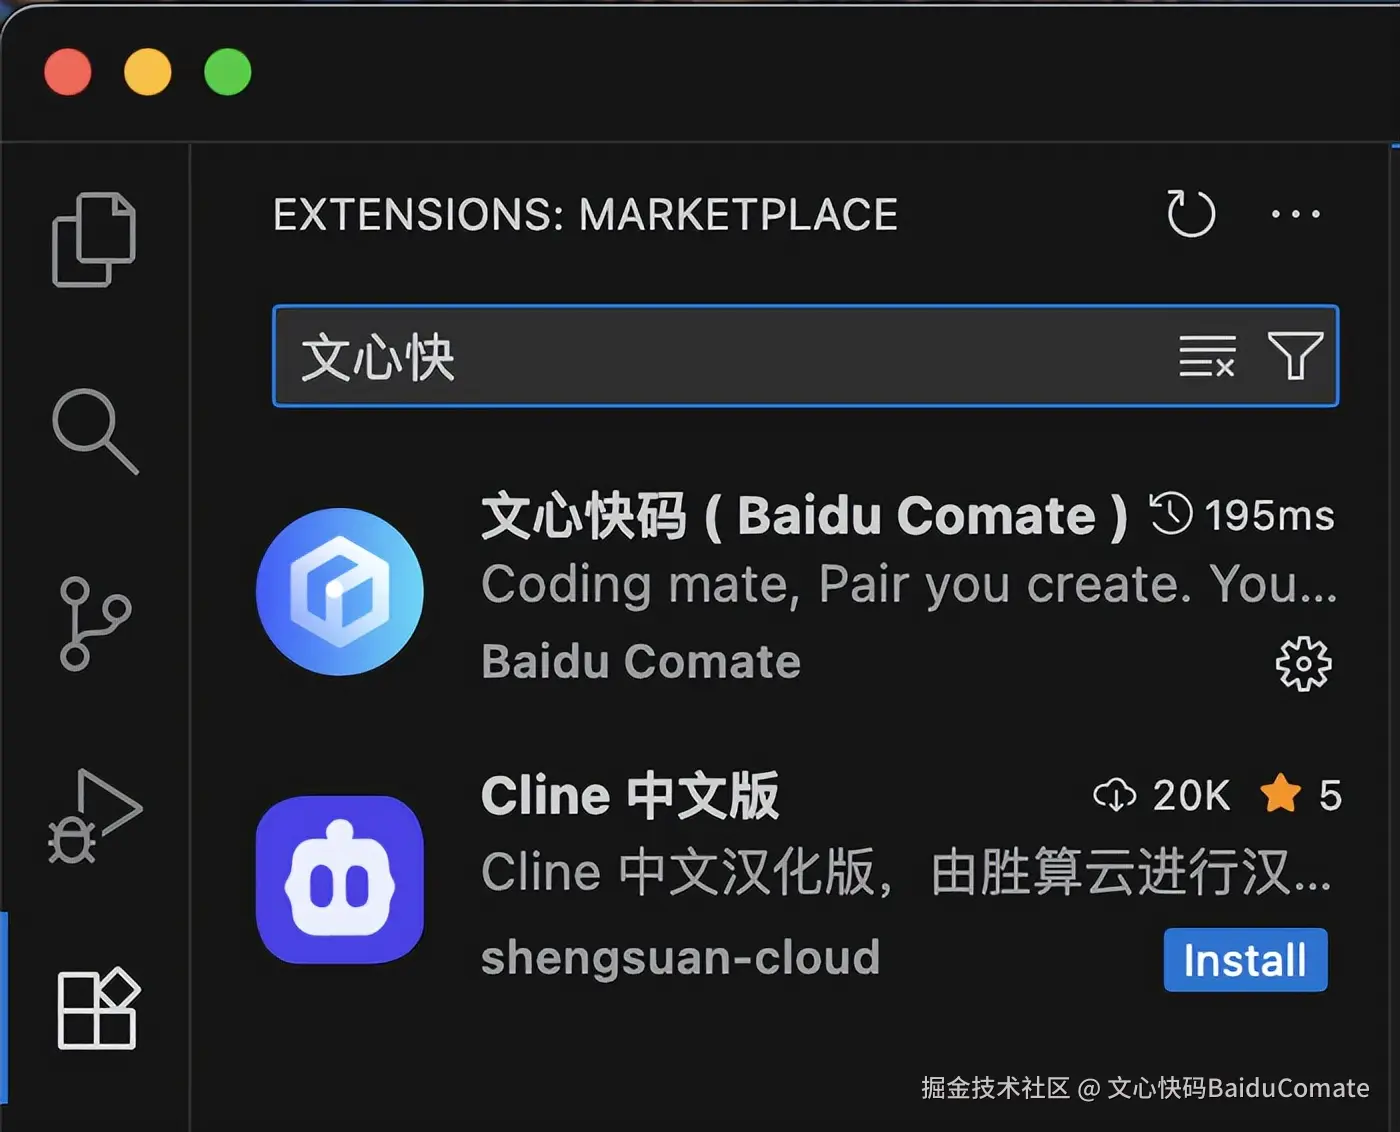Click the Baidu Comate extension logo
Screen dimensions: 1400x1132
340,591
